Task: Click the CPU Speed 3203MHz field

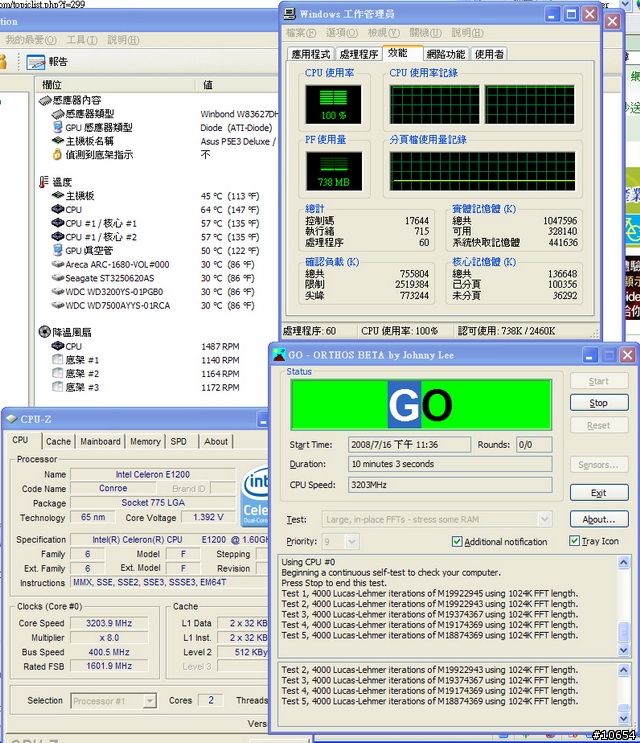Action: point(450,485)
